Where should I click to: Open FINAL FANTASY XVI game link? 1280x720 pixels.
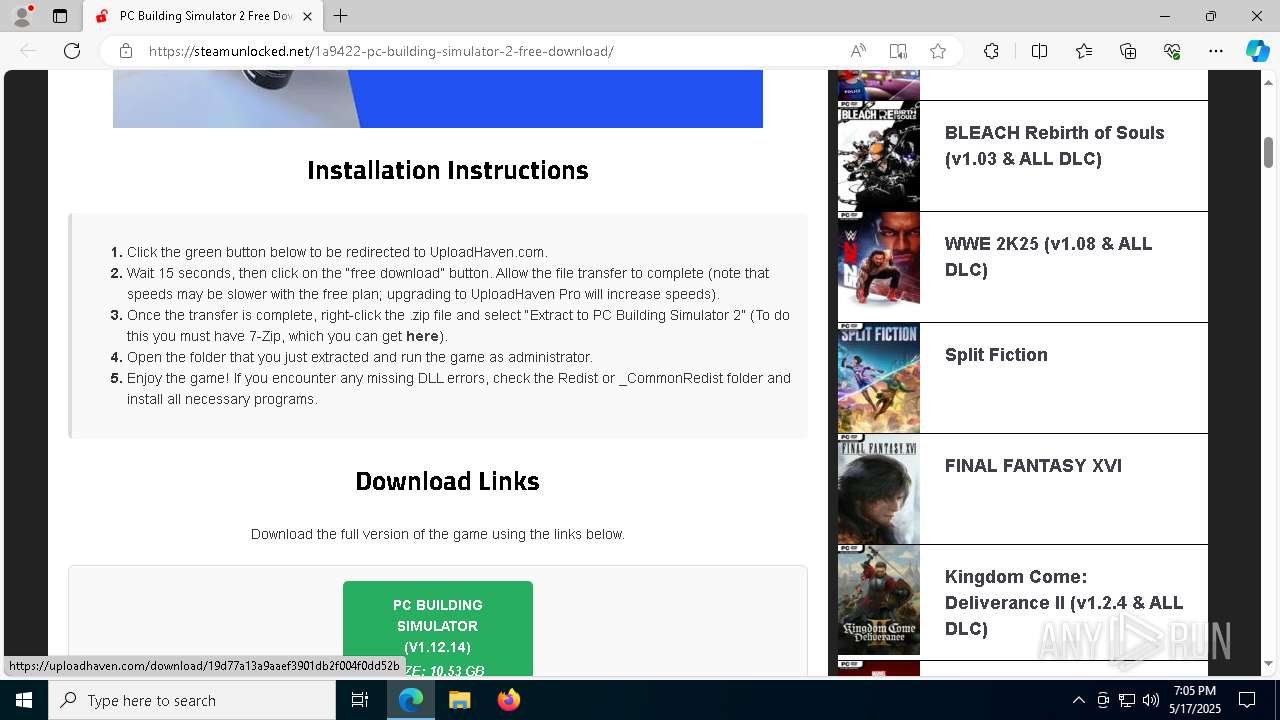(x=1033, y=466)
